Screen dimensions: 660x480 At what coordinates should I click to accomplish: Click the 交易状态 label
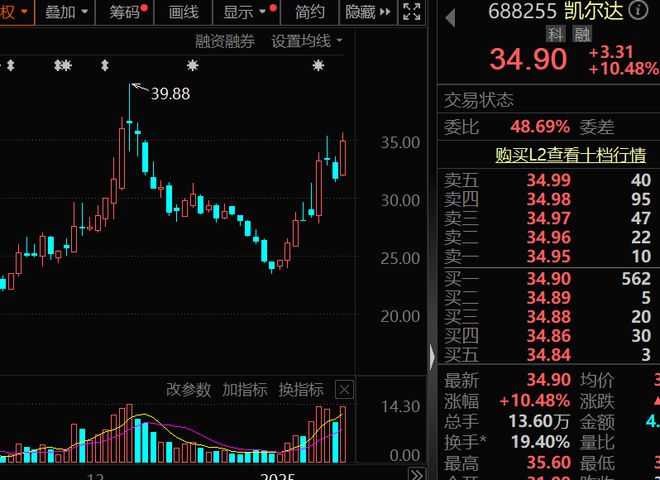pyautogui.click(x=479, y=100)
